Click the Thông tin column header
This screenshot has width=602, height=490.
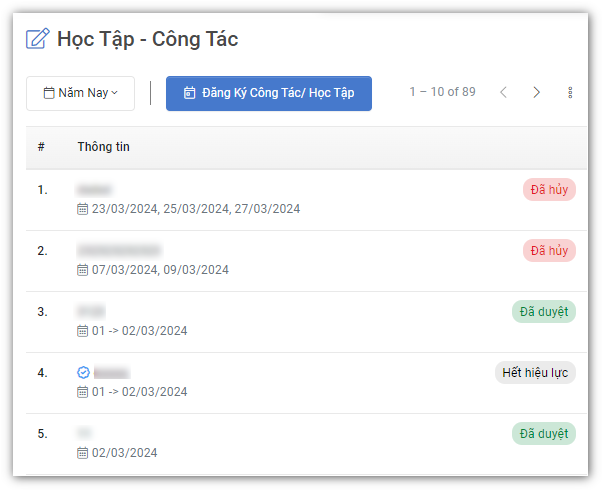coord(103,148)
